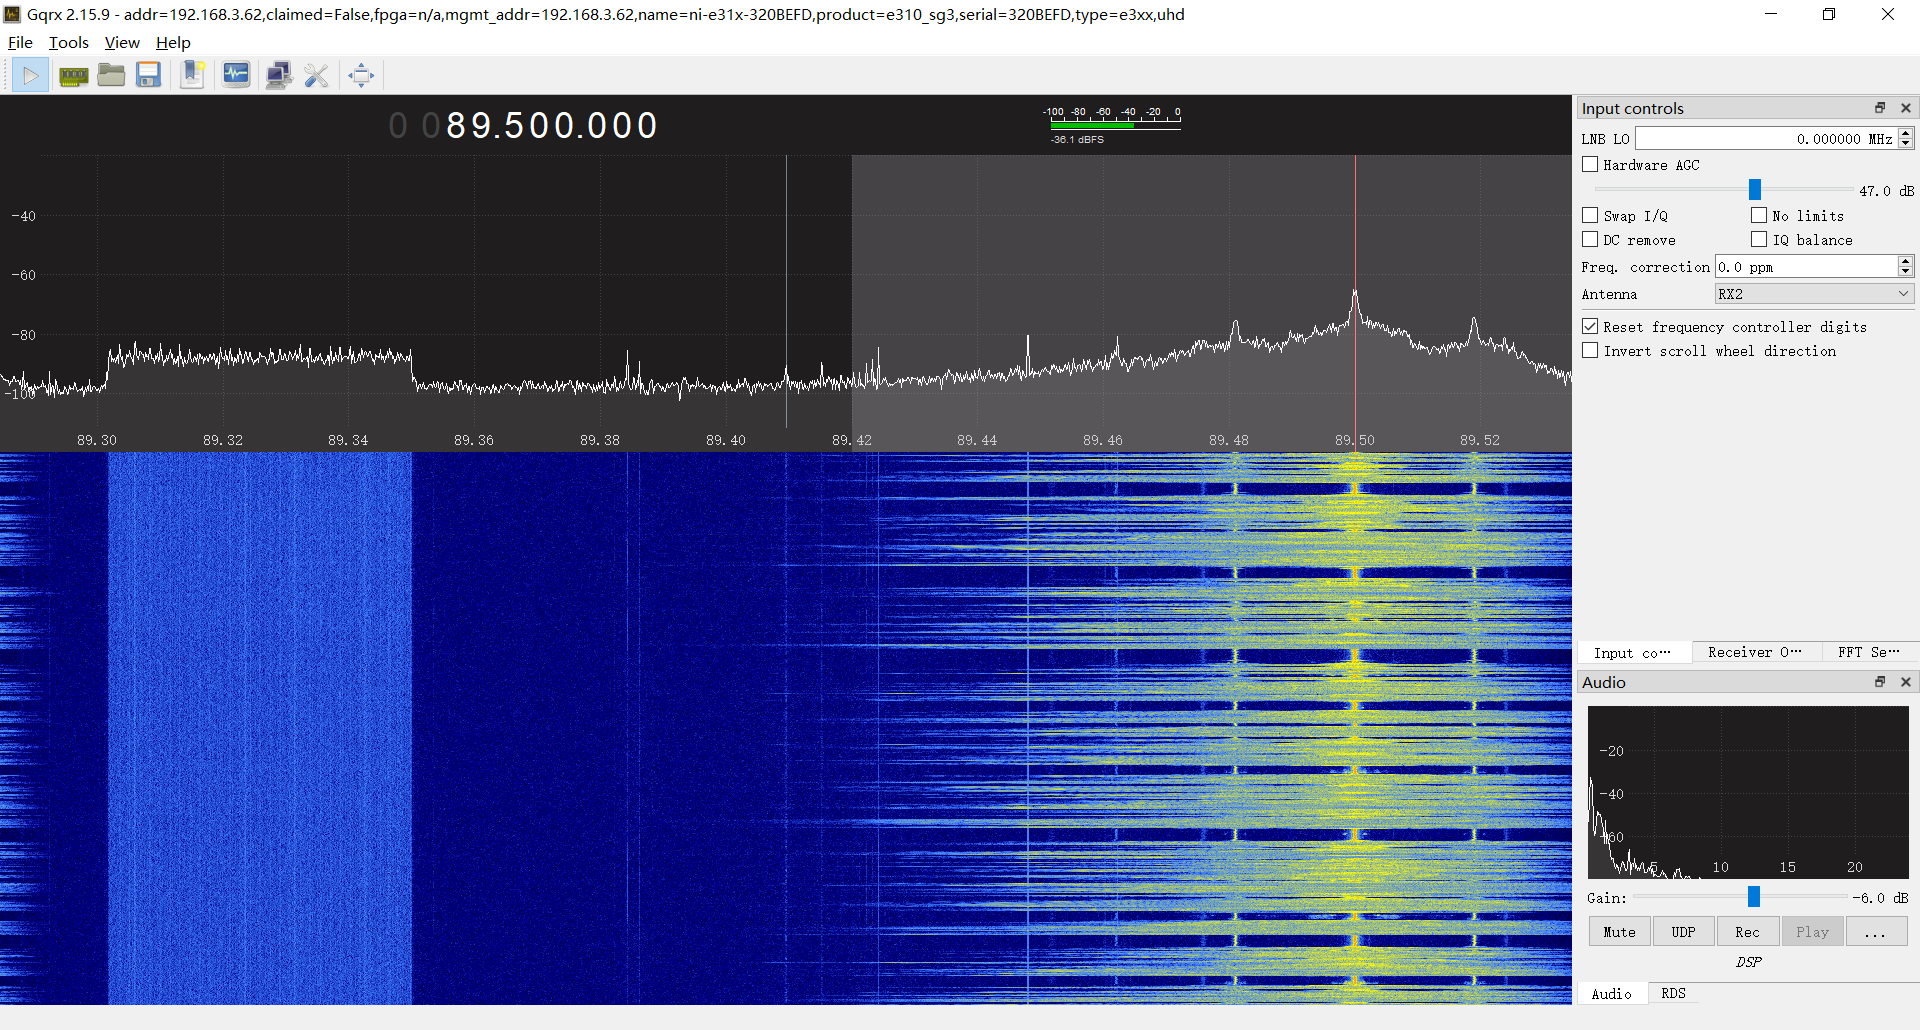This screenshot has height=1030, width=1920.
Task: Undock the Audio panel
Action: [x=1880, y=682]
